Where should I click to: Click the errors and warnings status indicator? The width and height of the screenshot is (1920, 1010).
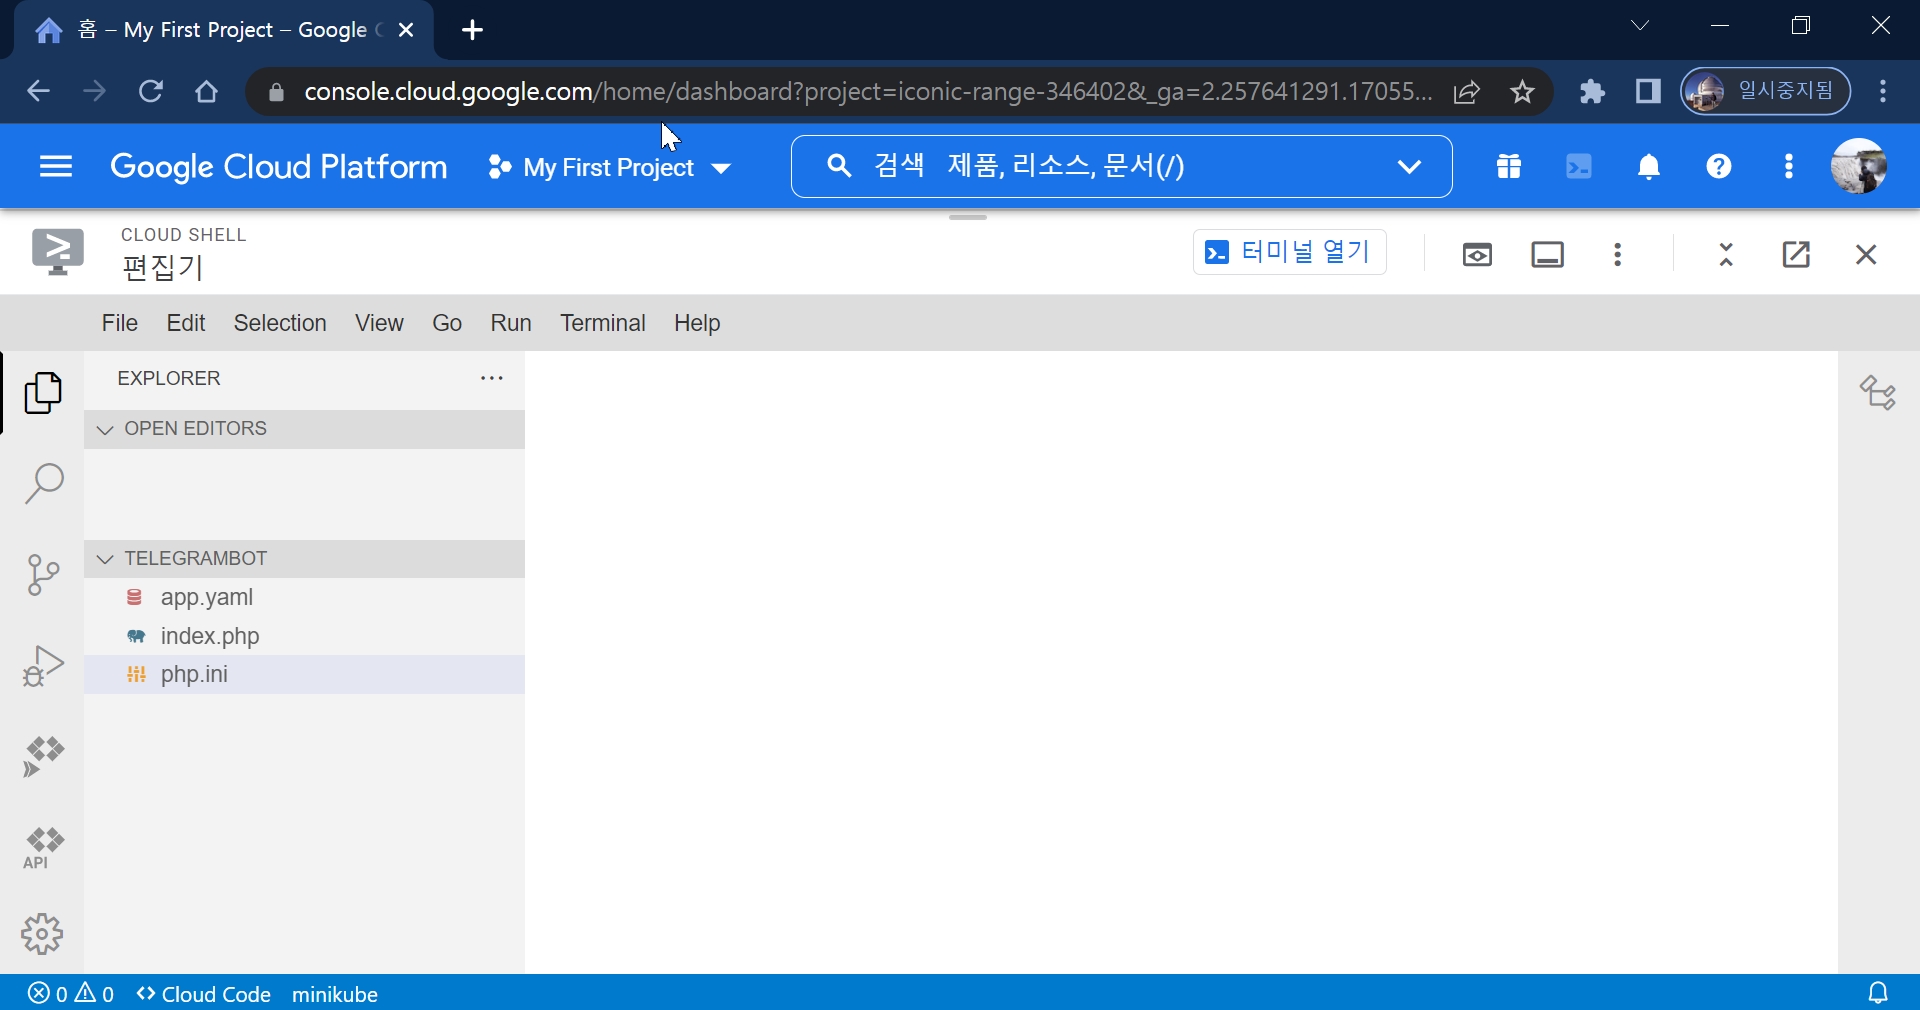point(71,994)
